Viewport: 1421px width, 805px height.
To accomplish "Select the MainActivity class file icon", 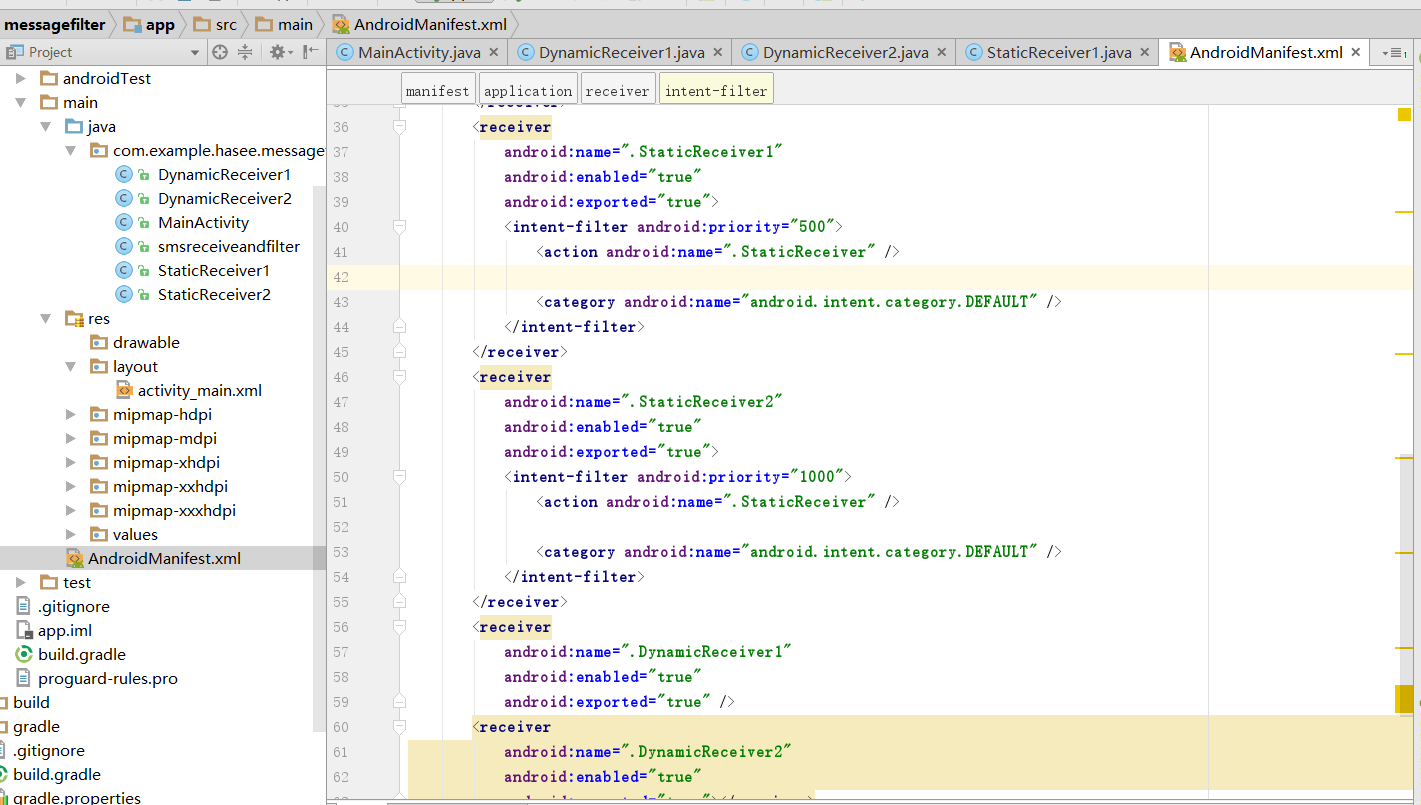I will tap(124, 223).
